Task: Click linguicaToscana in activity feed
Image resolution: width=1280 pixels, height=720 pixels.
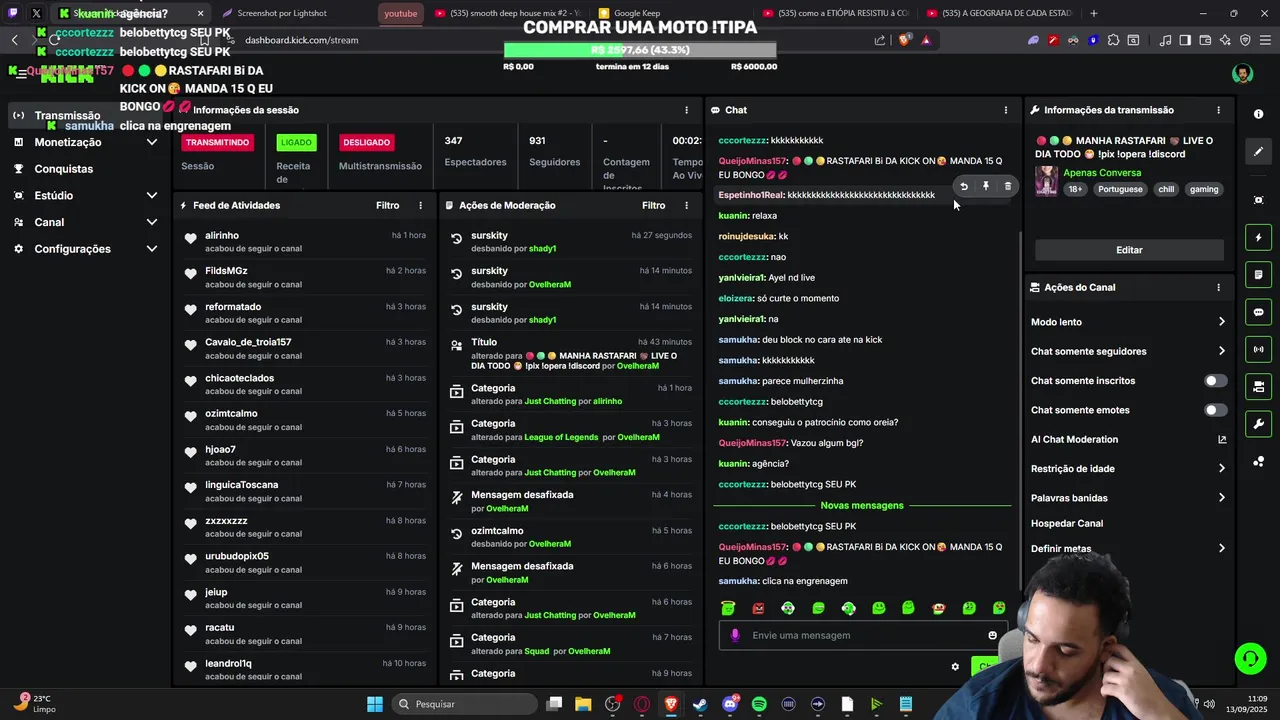Action: [x=305, y=491]
